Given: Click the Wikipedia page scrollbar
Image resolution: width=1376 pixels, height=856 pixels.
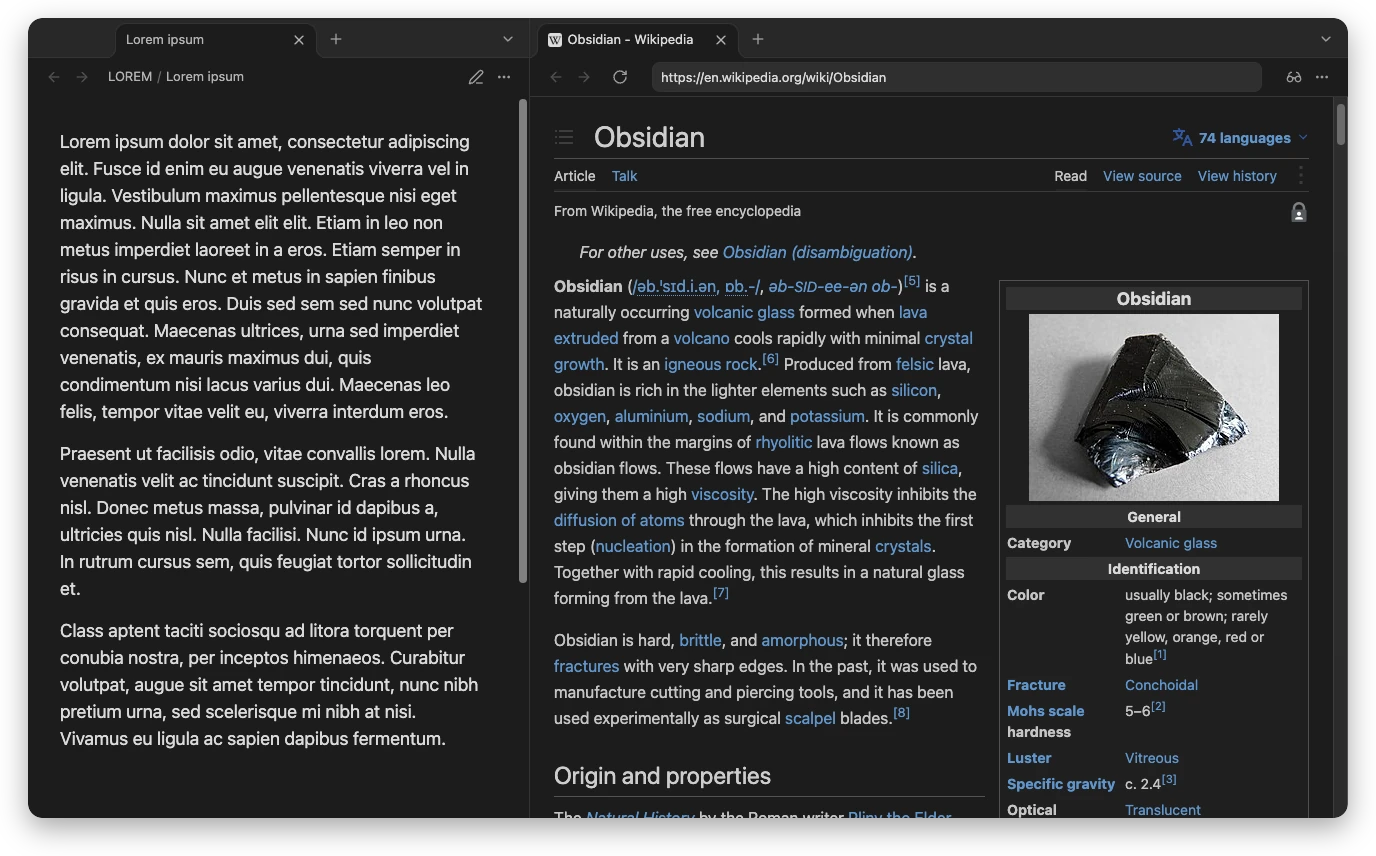Looking at the screenshot, I should click(x=1341, y=124).
